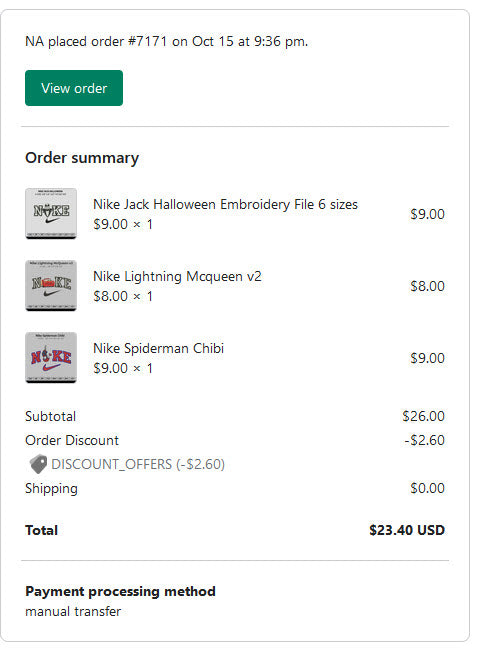The width and height of the screenshot is (482, 662).
Task: Click the $9.00 × 1 quantity under Spiderman Chibi
Action: pyautogui.click(x=123, y=368)
